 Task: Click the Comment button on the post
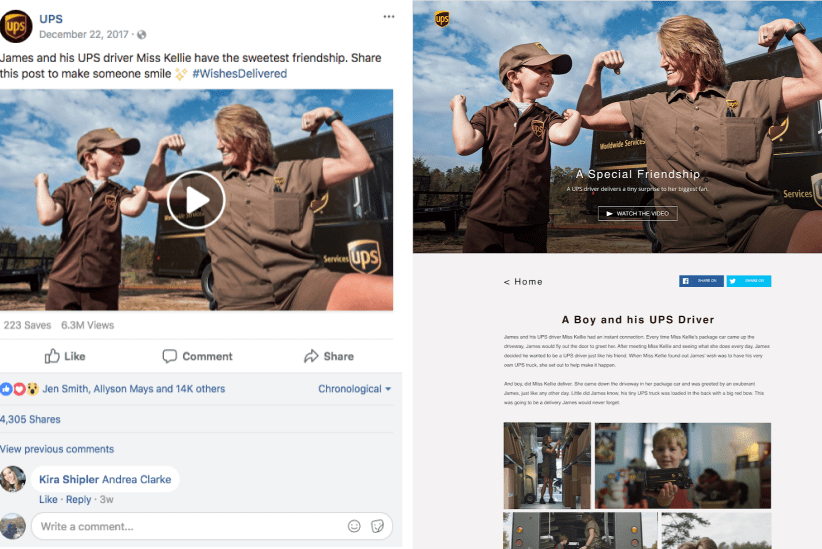[197, 357]
